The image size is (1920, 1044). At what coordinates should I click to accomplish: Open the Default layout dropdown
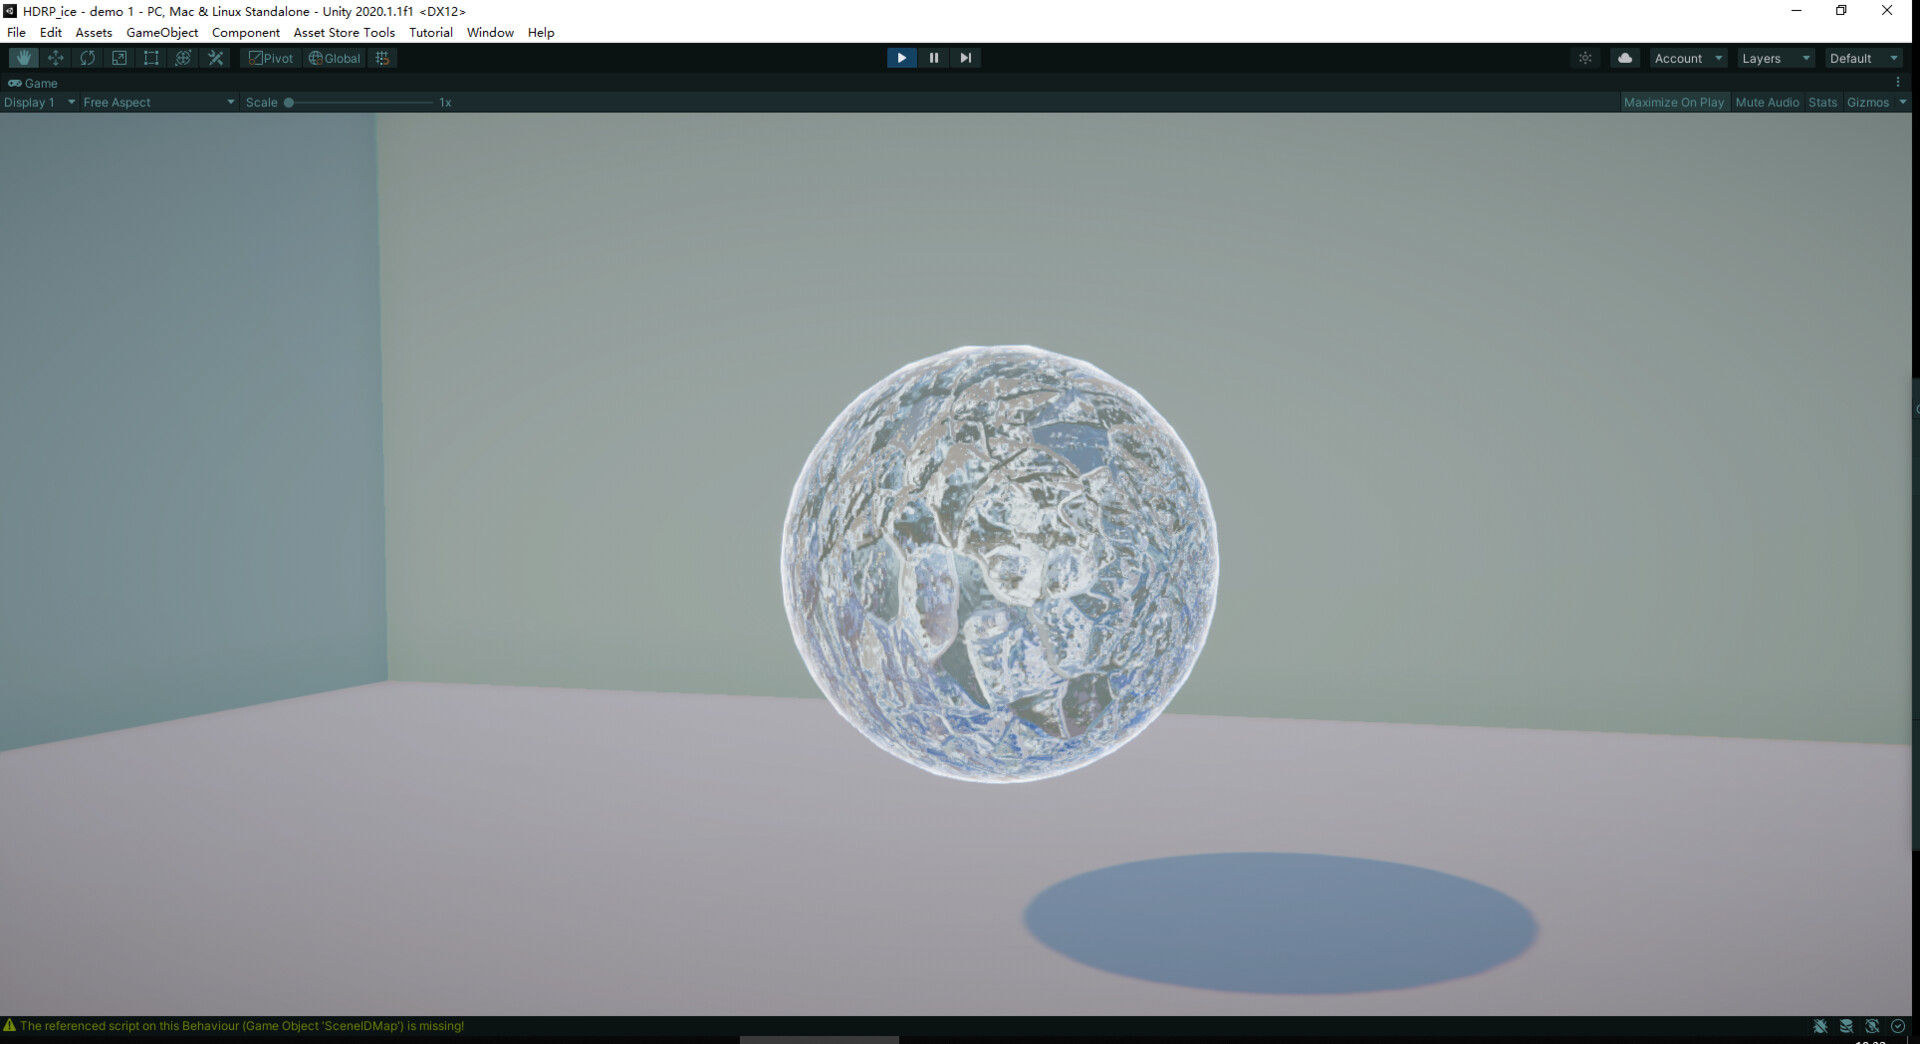(1860, 57)
